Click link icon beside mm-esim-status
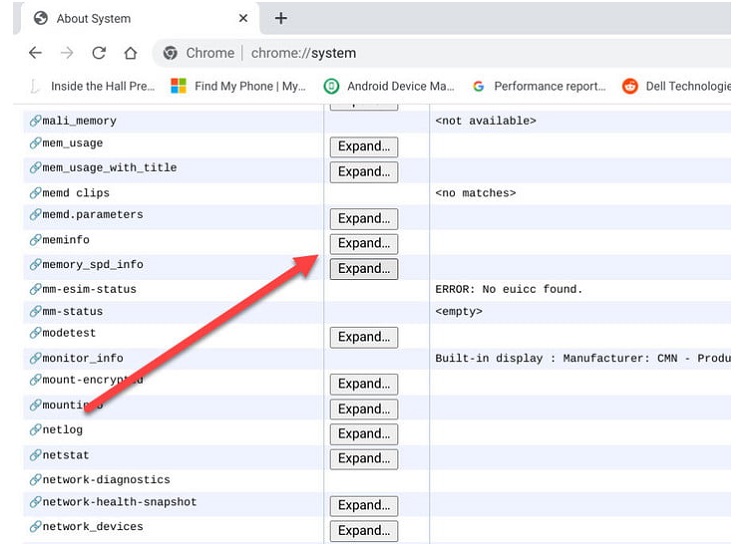750x544 pixels. 35,289
